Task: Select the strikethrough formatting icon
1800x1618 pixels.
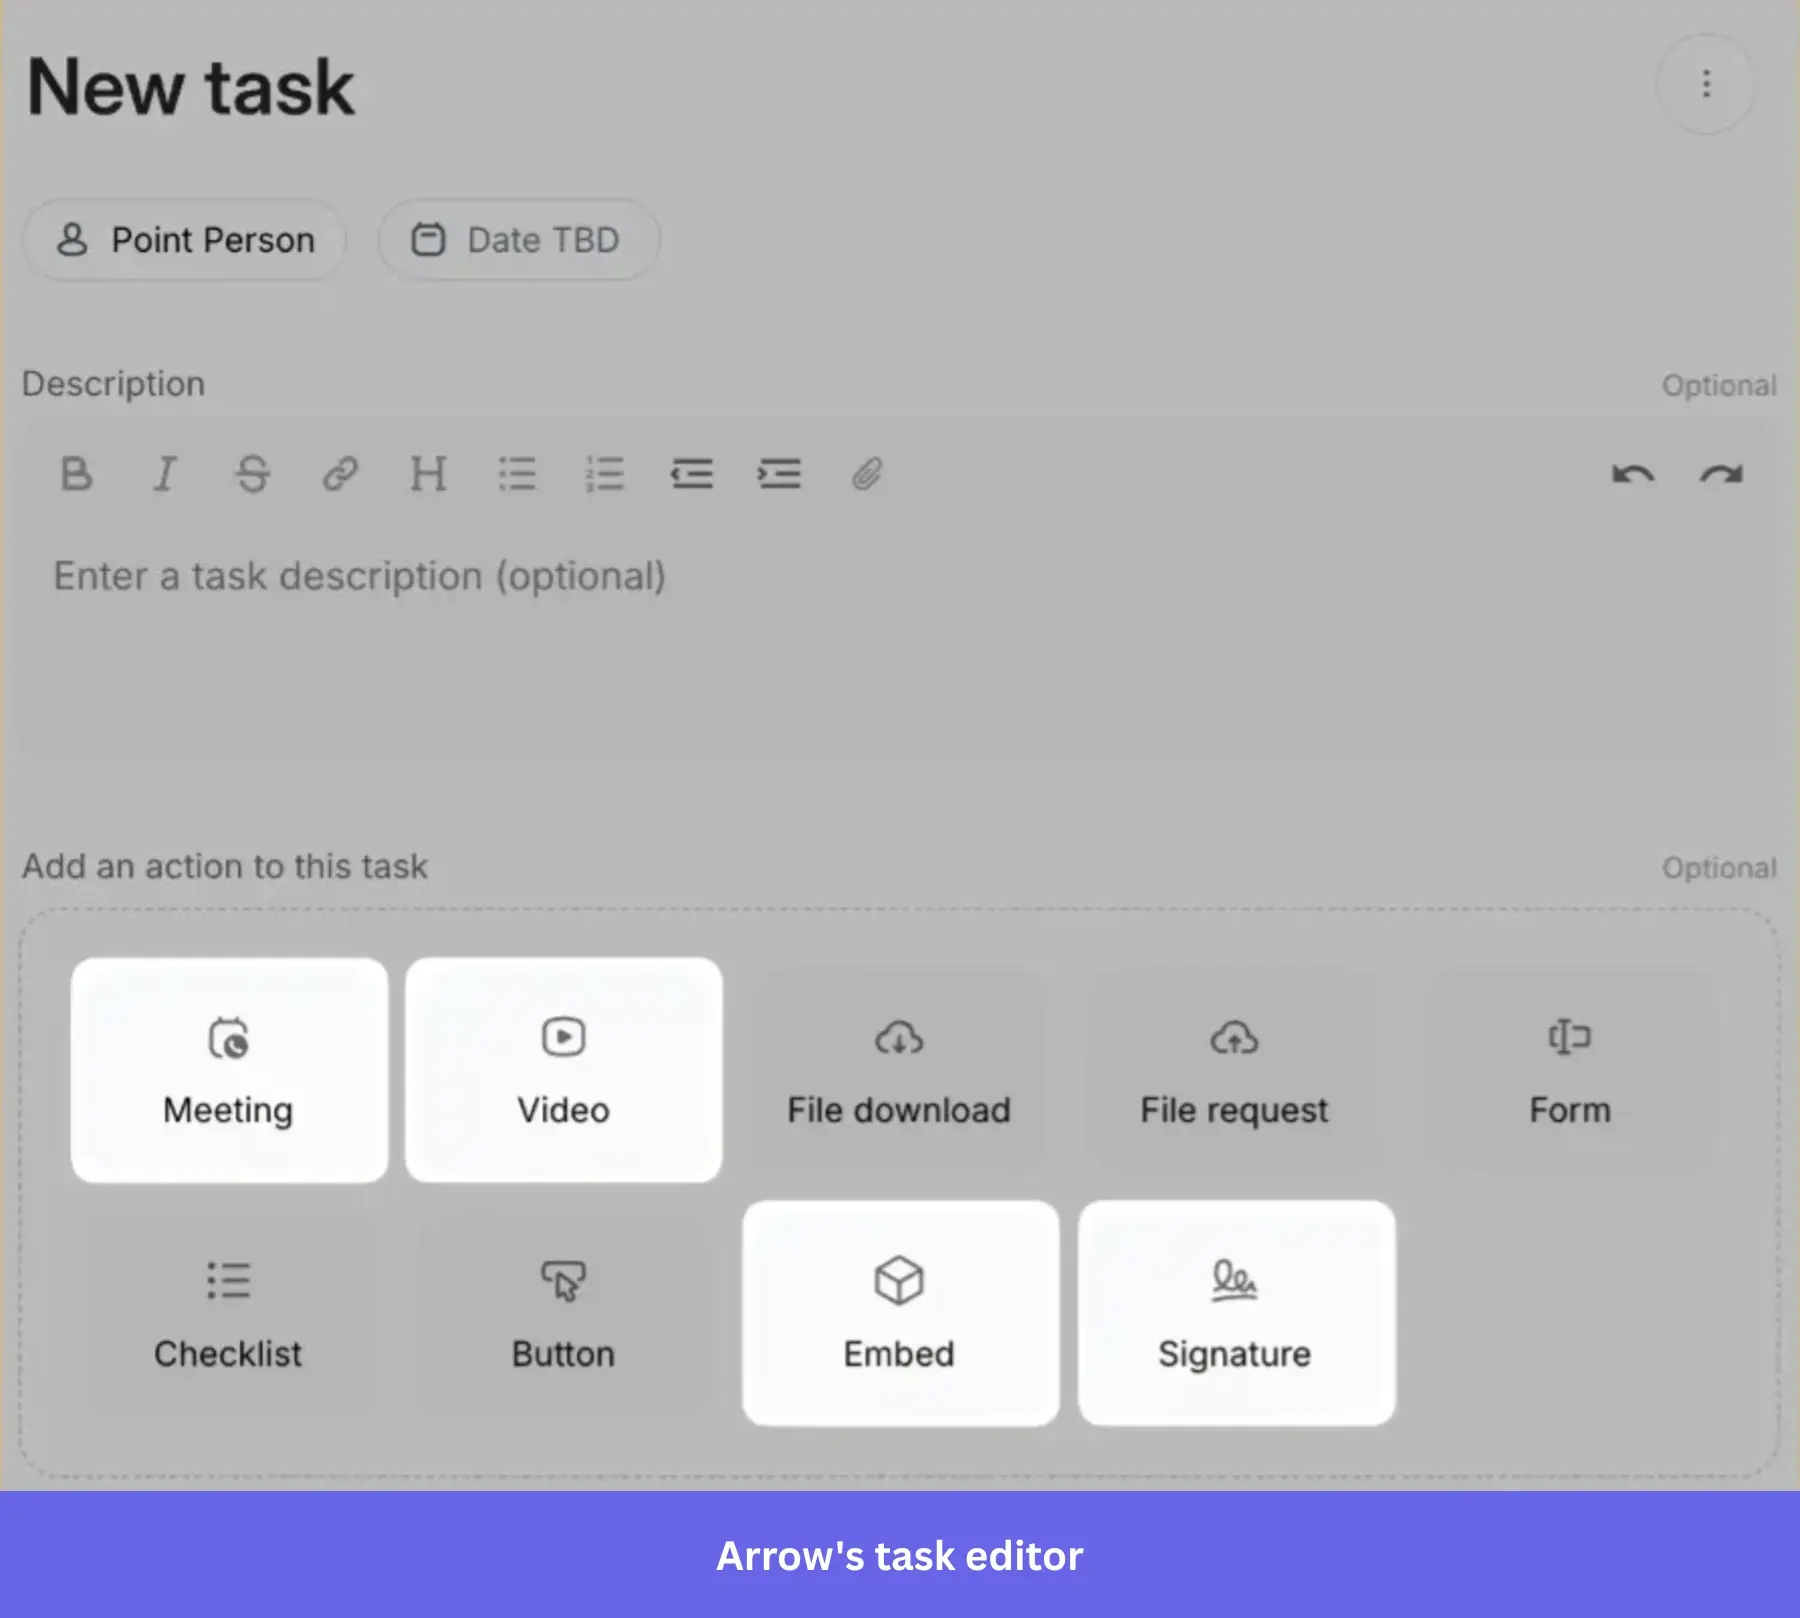Action: pos(253,474)
